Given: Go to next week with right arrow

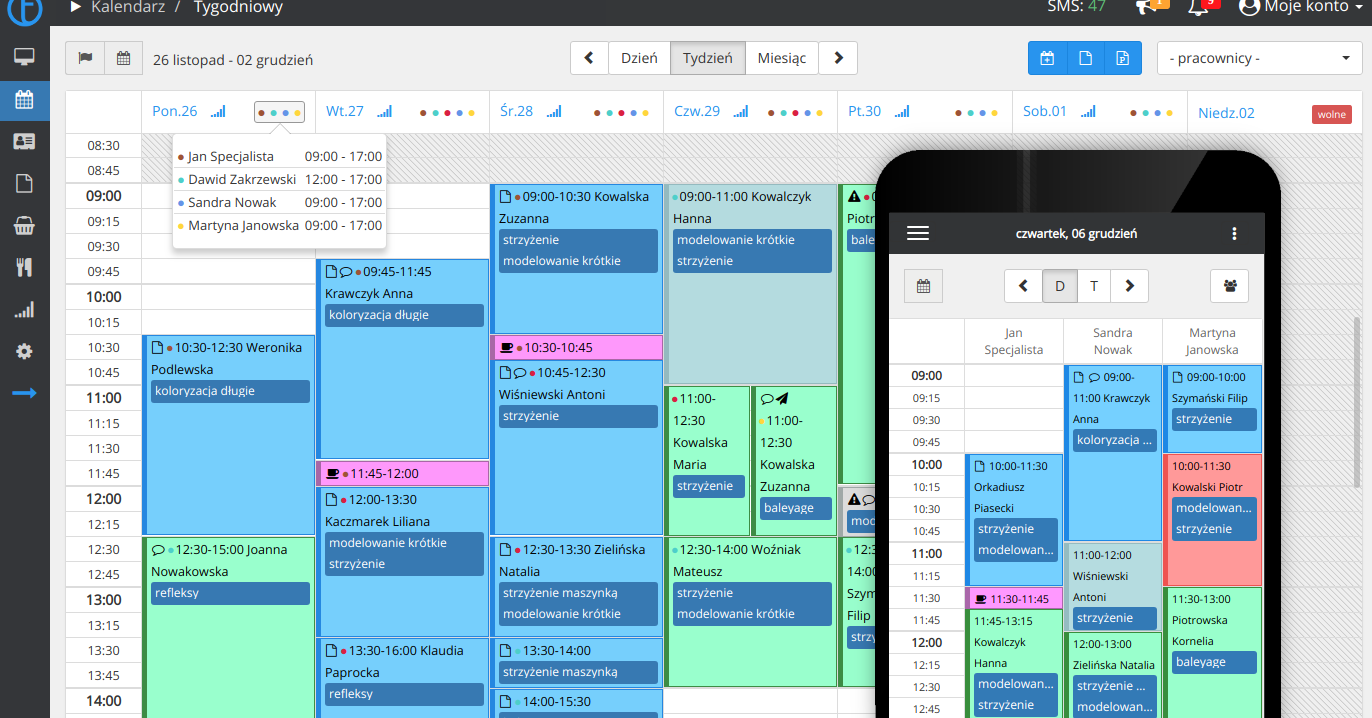Looking at the screenshot, I should (x=838, y=58).
